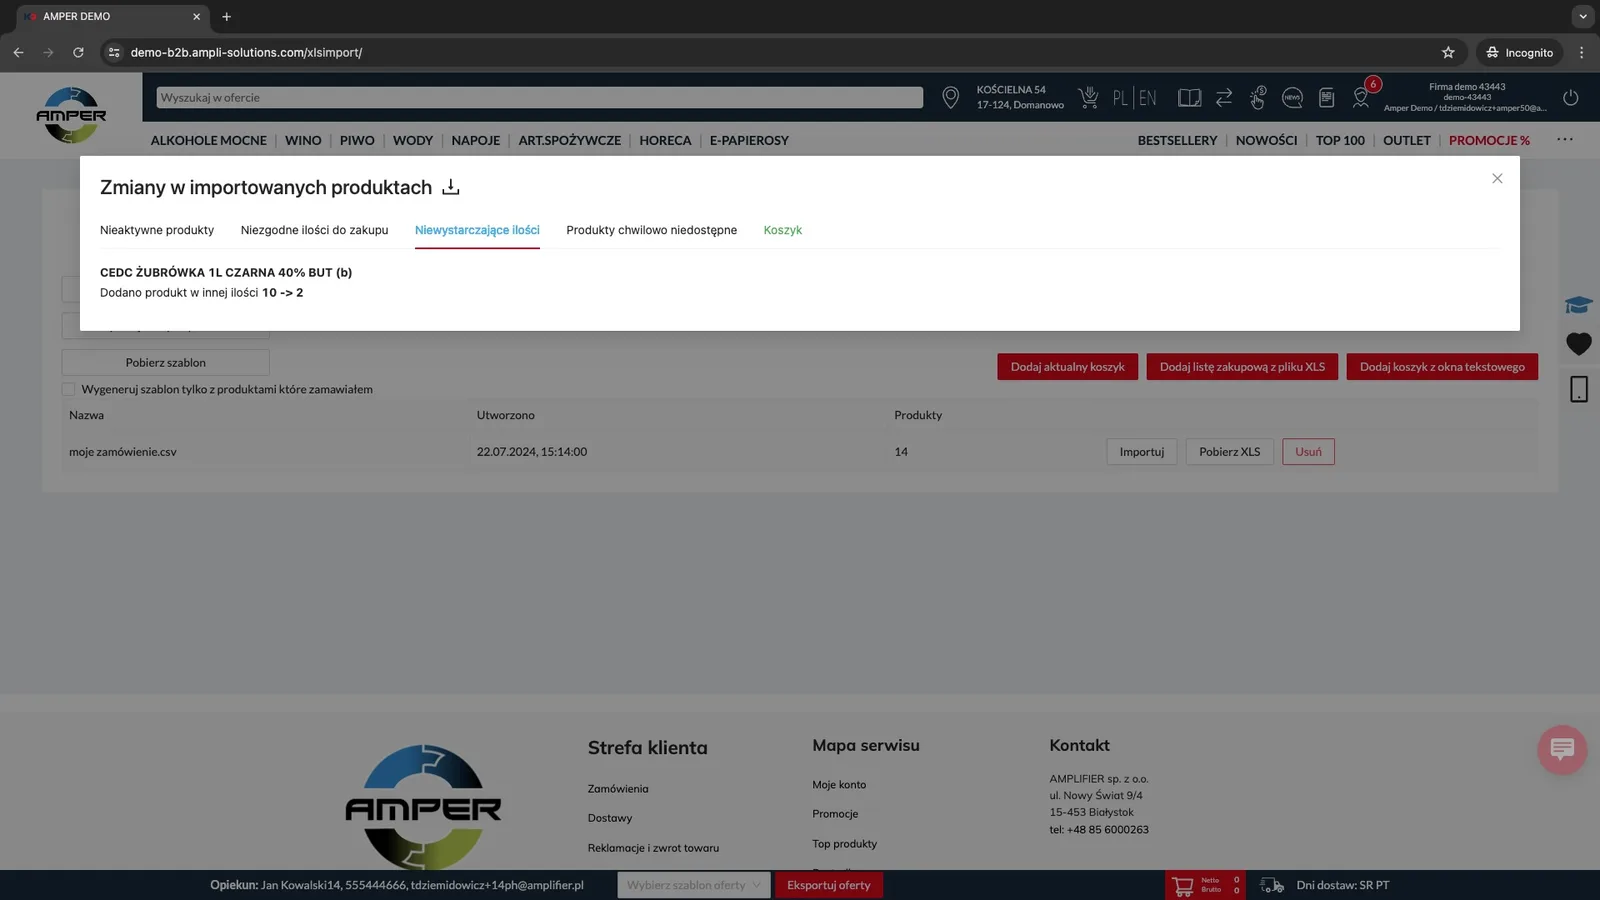This screenshot has width=1600, height=900.
Task: Click 'Dodaj listę zakupową z pliku XLS'
Action: (1242, 367)
